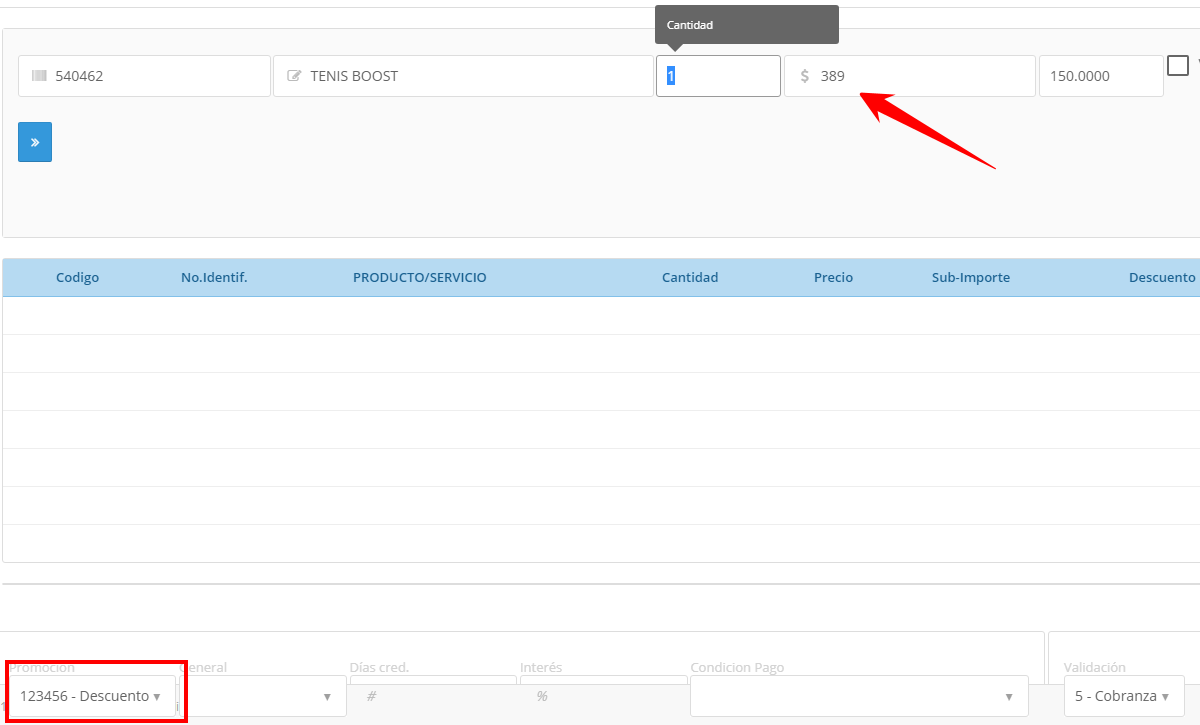Click the Interés percent field
1200x725 pixels.
pos(604,696)
